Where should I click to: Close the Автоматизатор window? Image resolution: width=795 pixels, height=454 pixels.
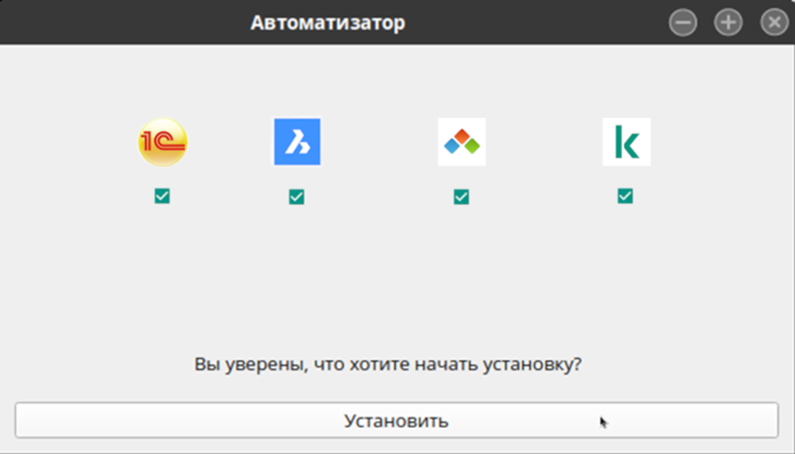pos(774,22)
